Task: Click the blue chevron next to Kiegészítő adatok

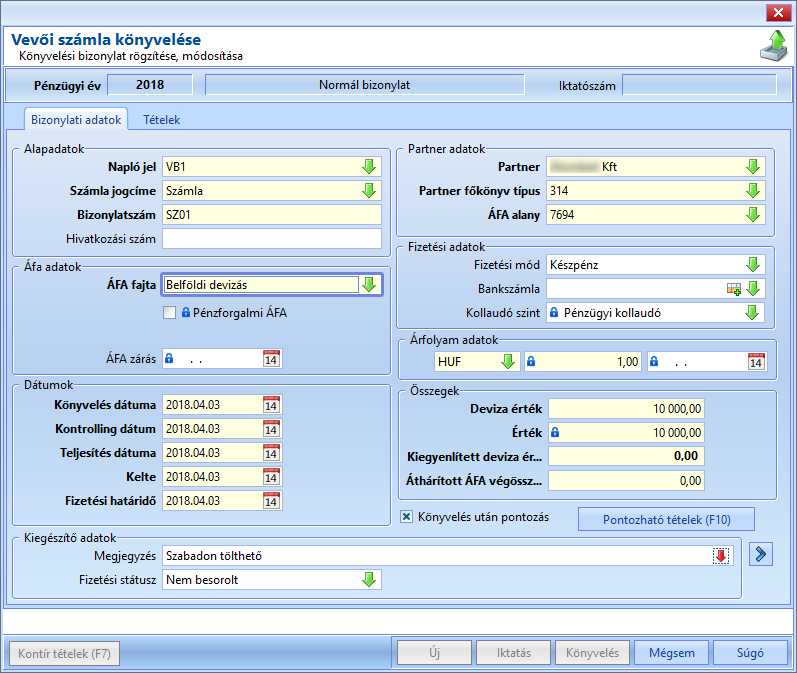Action: (761, 554)
